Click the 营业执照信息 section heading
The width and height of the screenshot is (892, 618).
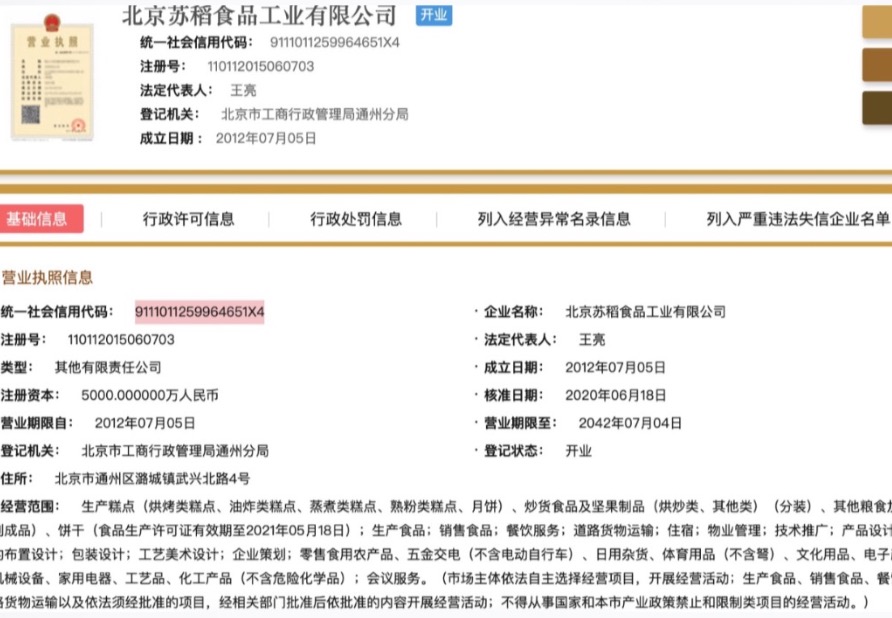(47, 277)
